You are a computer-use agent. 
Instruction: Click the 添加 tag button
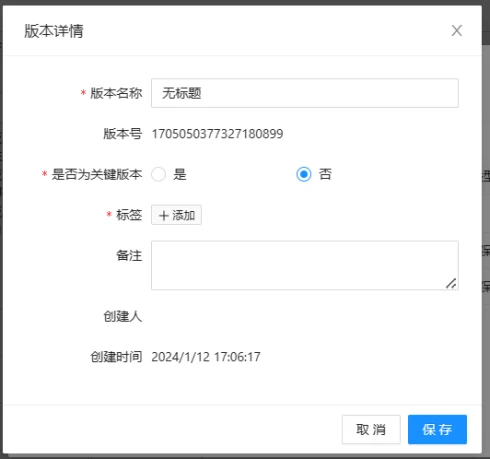pyautogui.click(x=176, y=215)
